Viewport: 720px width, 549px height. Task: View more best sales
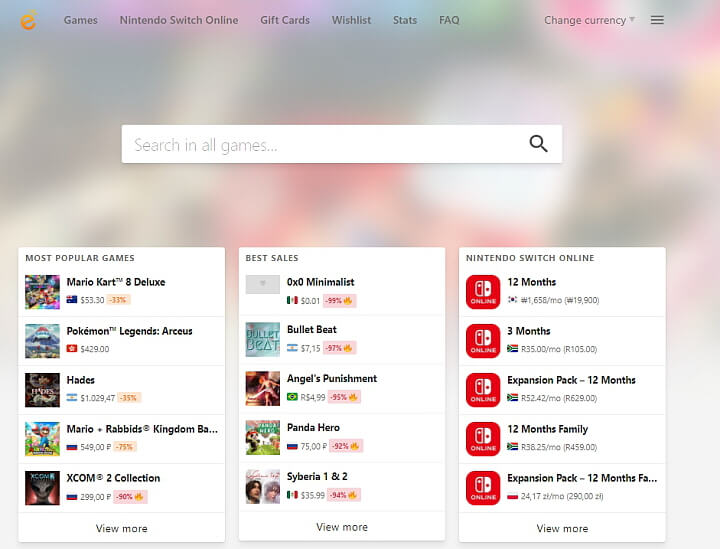point(342,527)
